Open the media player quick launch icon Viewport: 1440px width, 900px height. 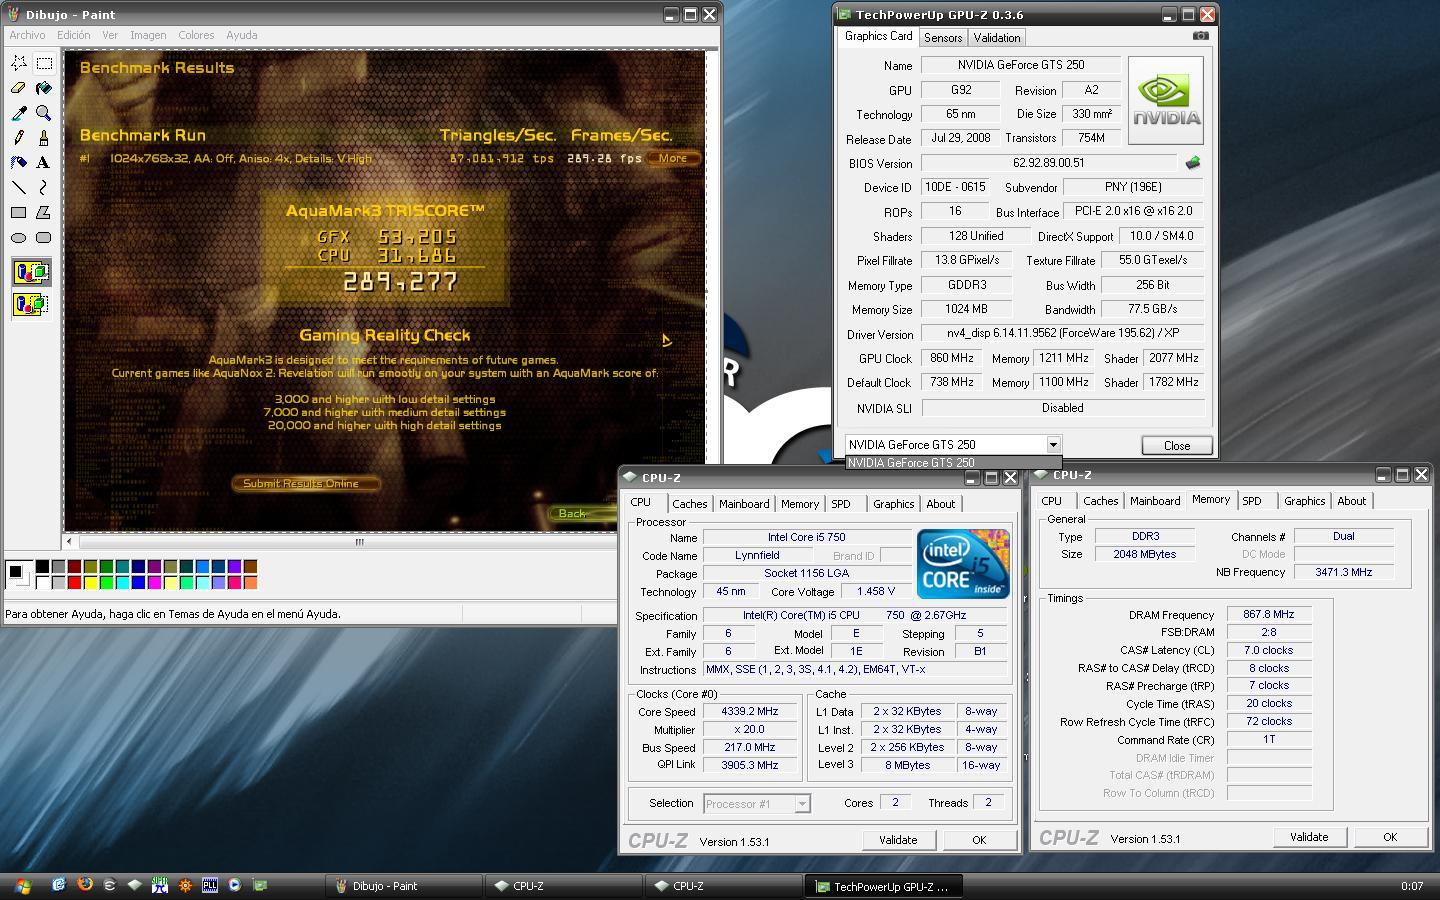235,885
